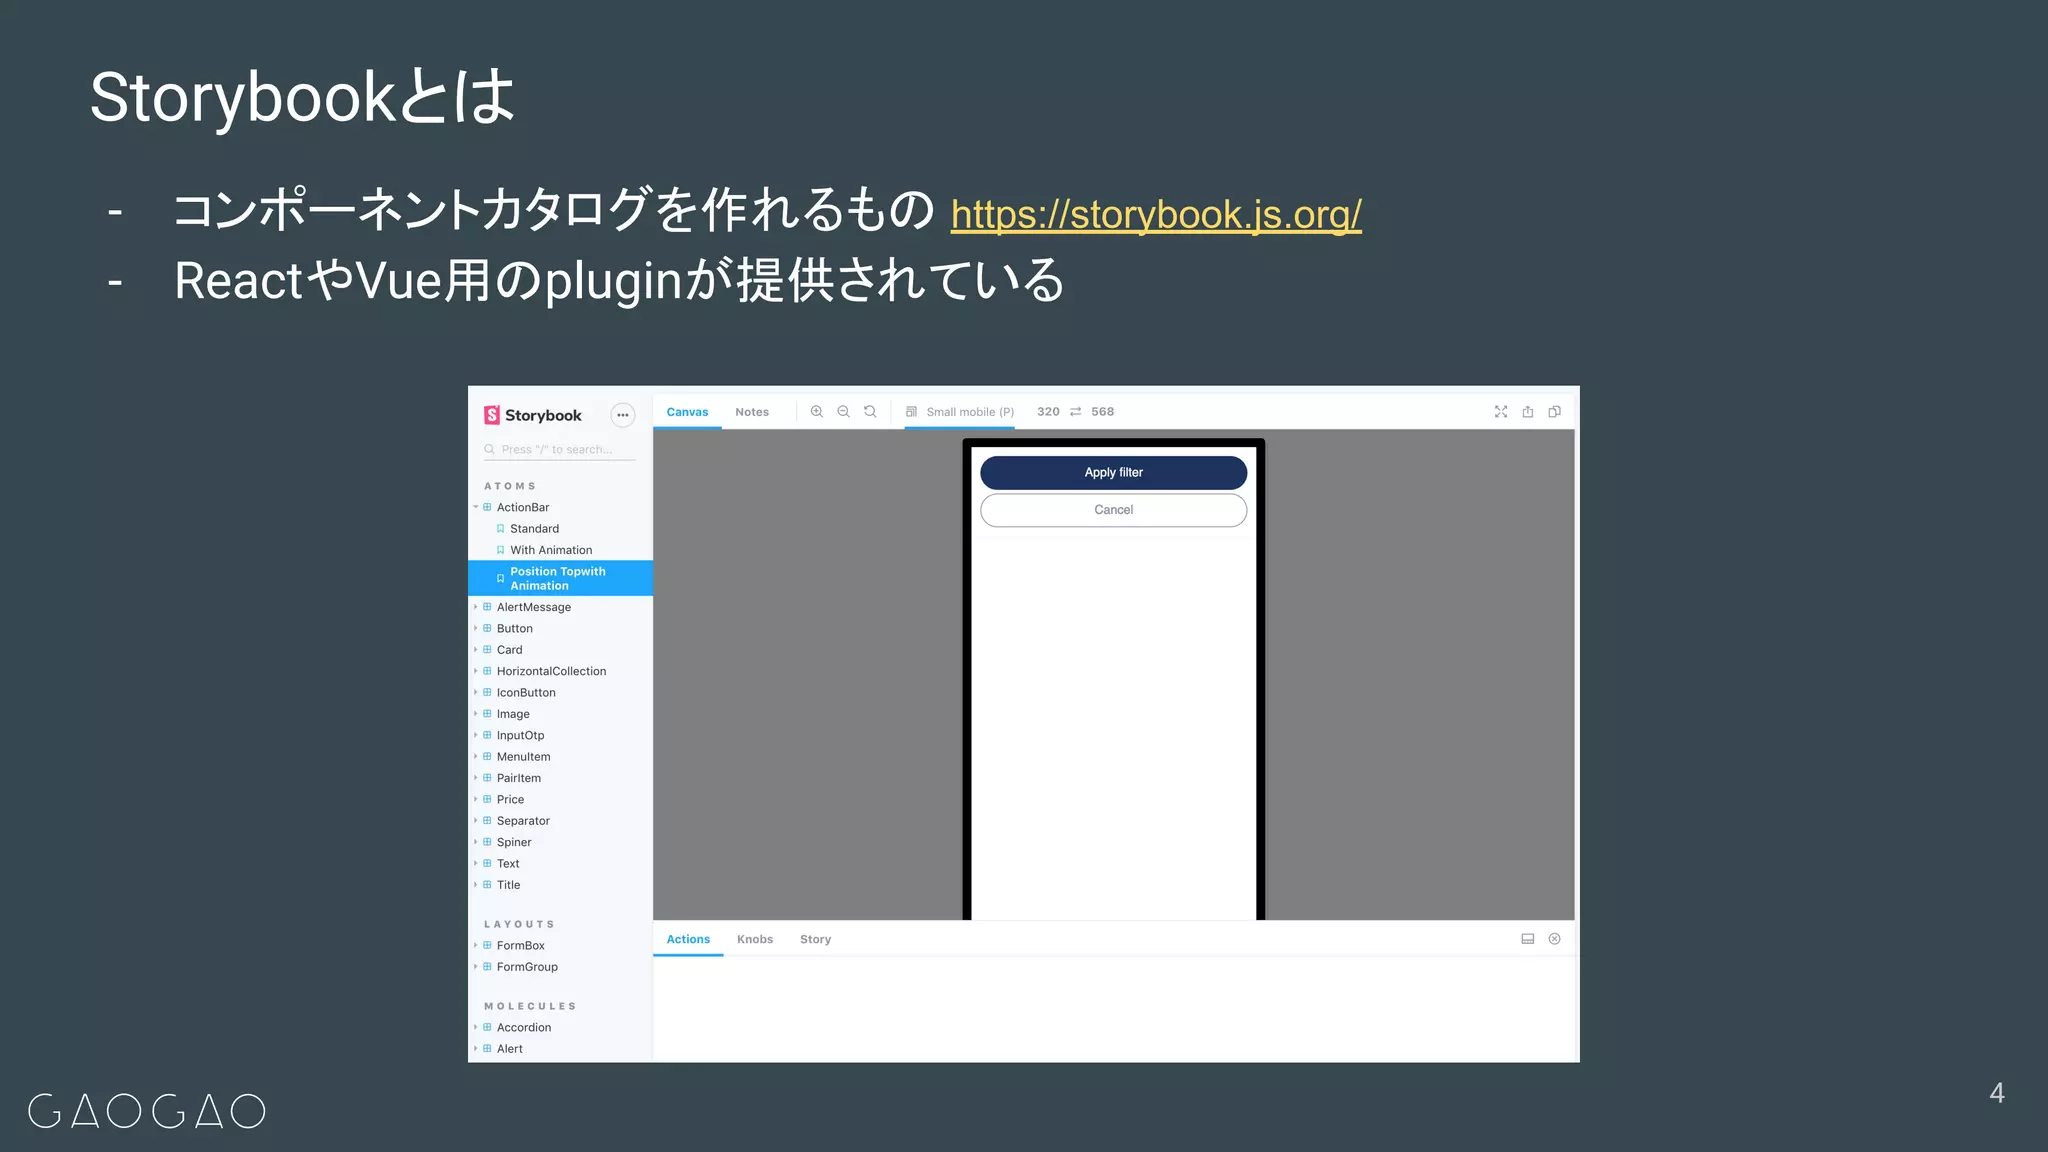Click the With Animation bookmark icon
The width and height of the screenshot is (2048, 1152).
[501, 550]
